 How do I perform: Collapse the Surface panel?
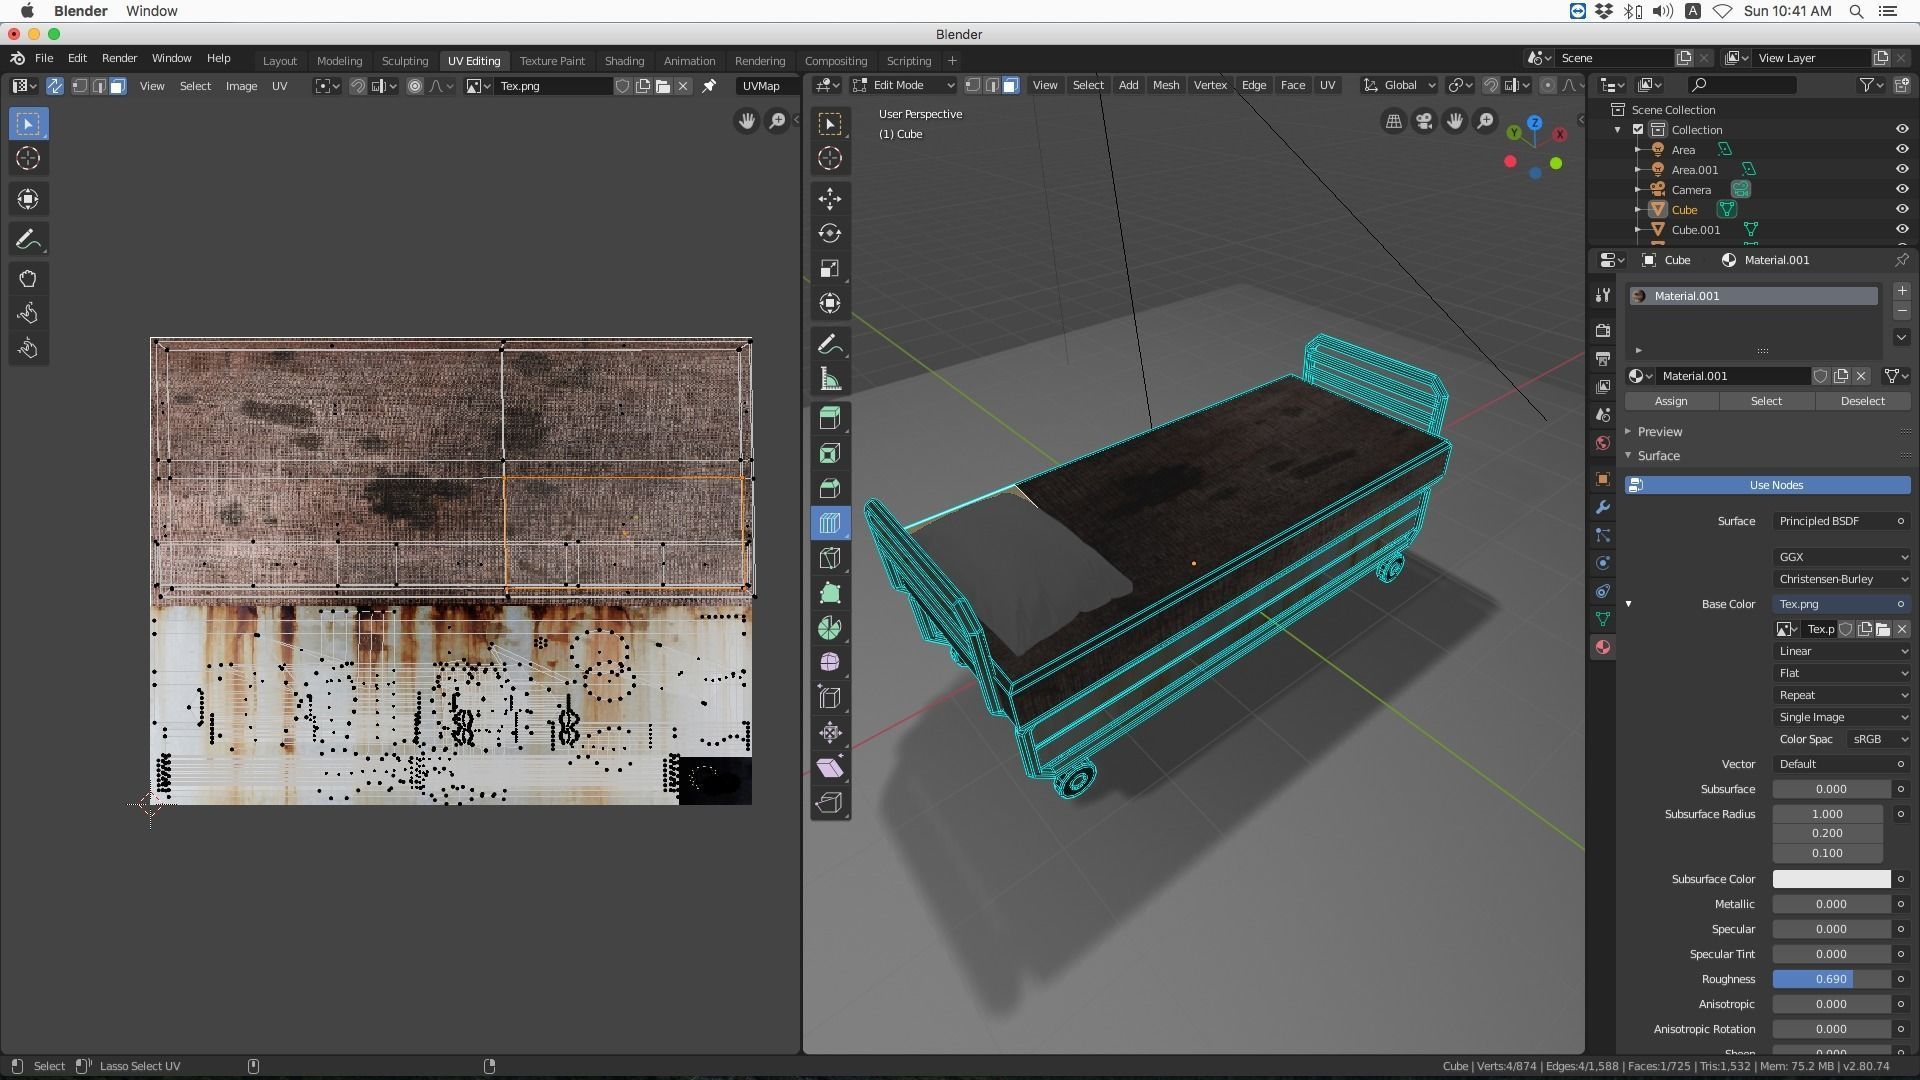1658,456
